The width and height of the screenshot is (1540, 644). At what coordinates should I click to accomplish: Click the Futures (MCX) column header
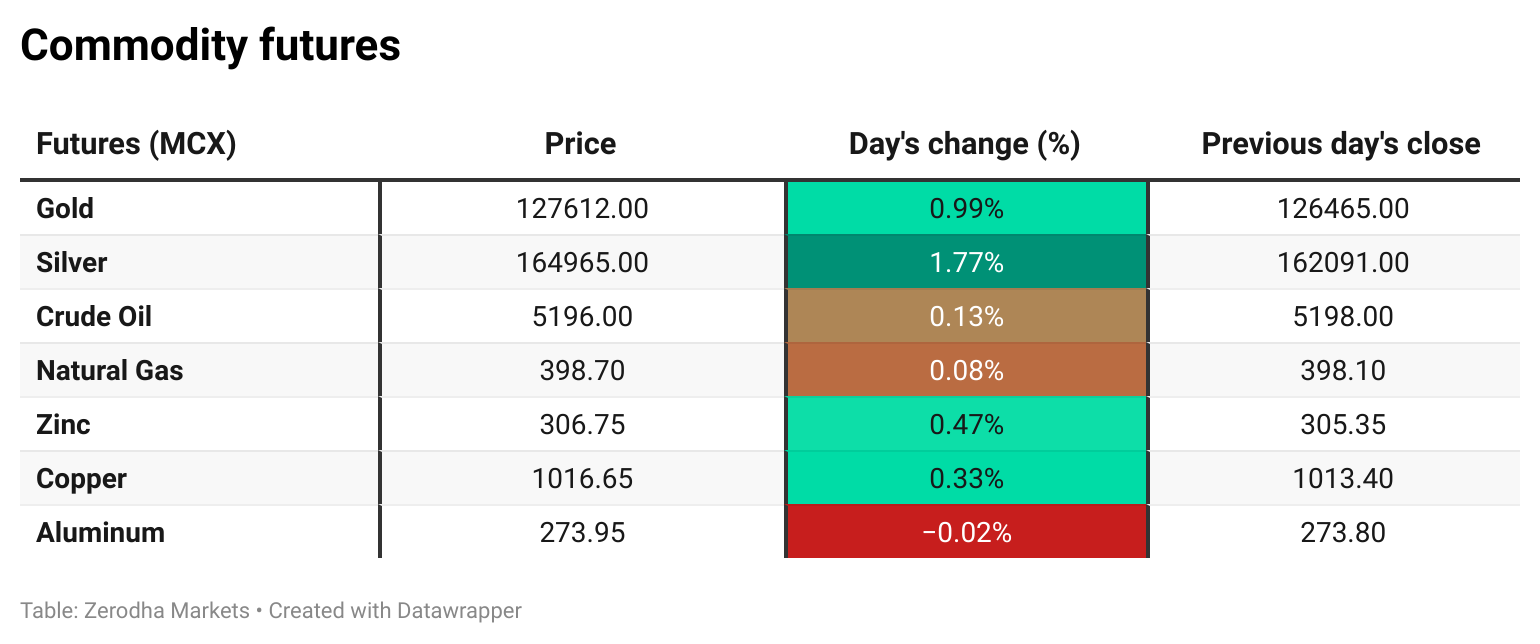(136, 144)
